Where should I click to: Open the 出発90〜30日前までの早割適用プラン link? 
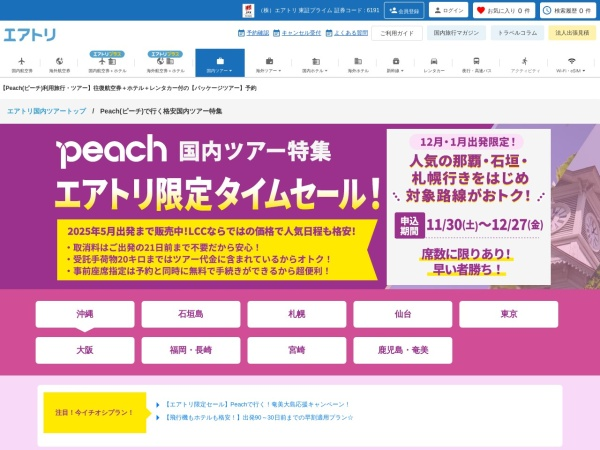pos(258,417)
